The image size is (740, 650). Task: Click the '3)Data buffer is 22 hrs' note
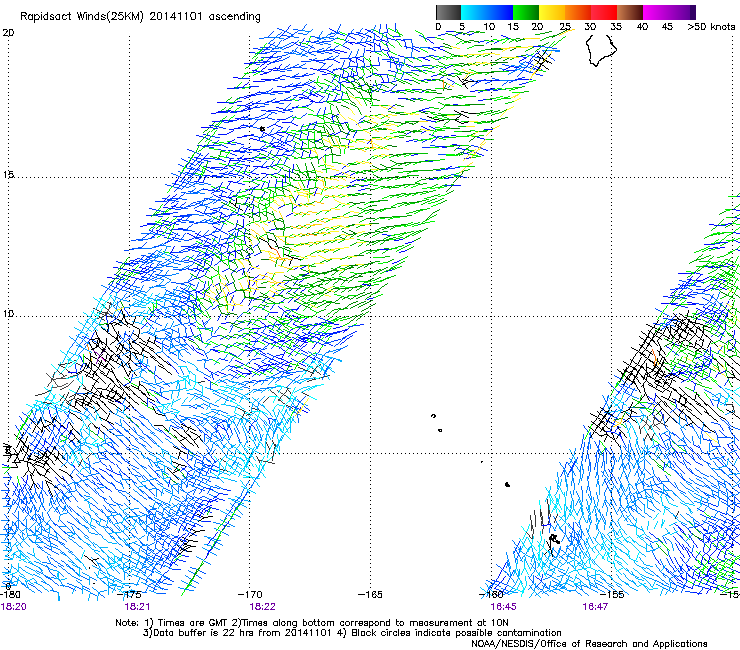[x=353, y=633]
